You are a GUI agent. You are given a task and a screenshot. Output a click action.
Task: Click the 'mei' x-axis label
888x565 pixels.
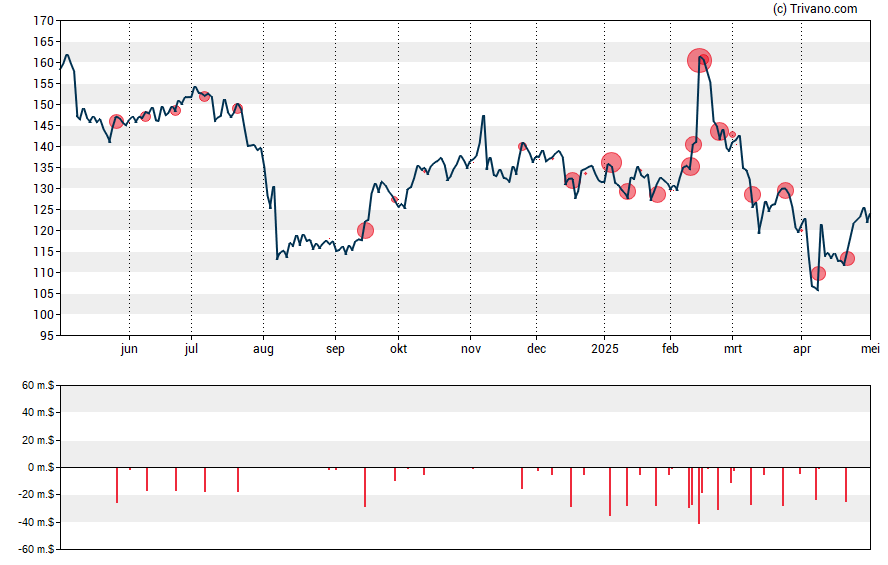coord(870,349)
